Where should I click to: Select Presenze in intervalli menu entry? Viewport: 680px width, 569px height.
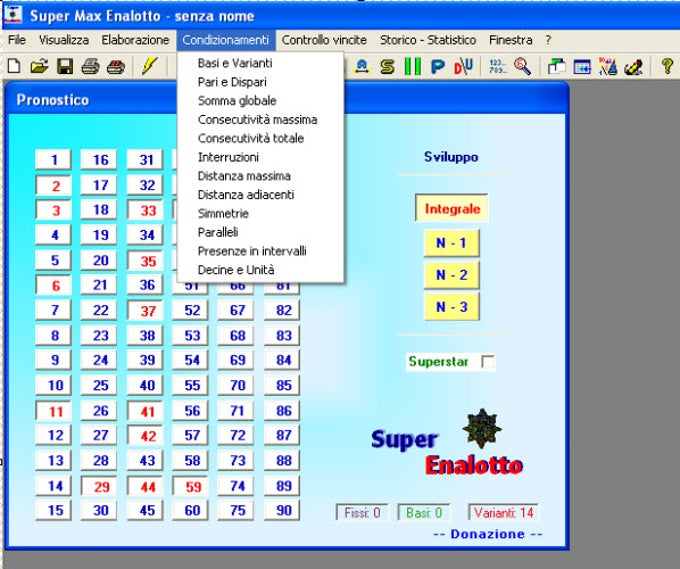pyautogui.click(x=260, y=251)
